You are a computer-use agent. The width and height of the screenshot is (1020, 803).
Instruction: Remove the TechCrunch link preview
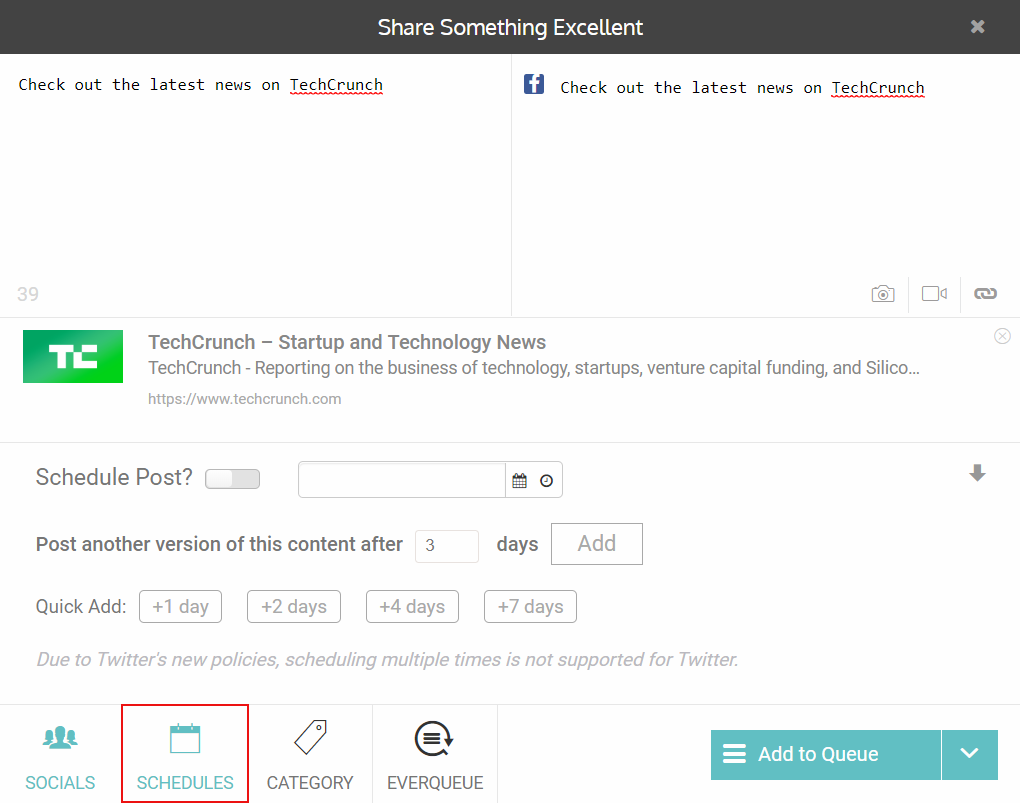pyautogui.click(x=1002, y=336)
